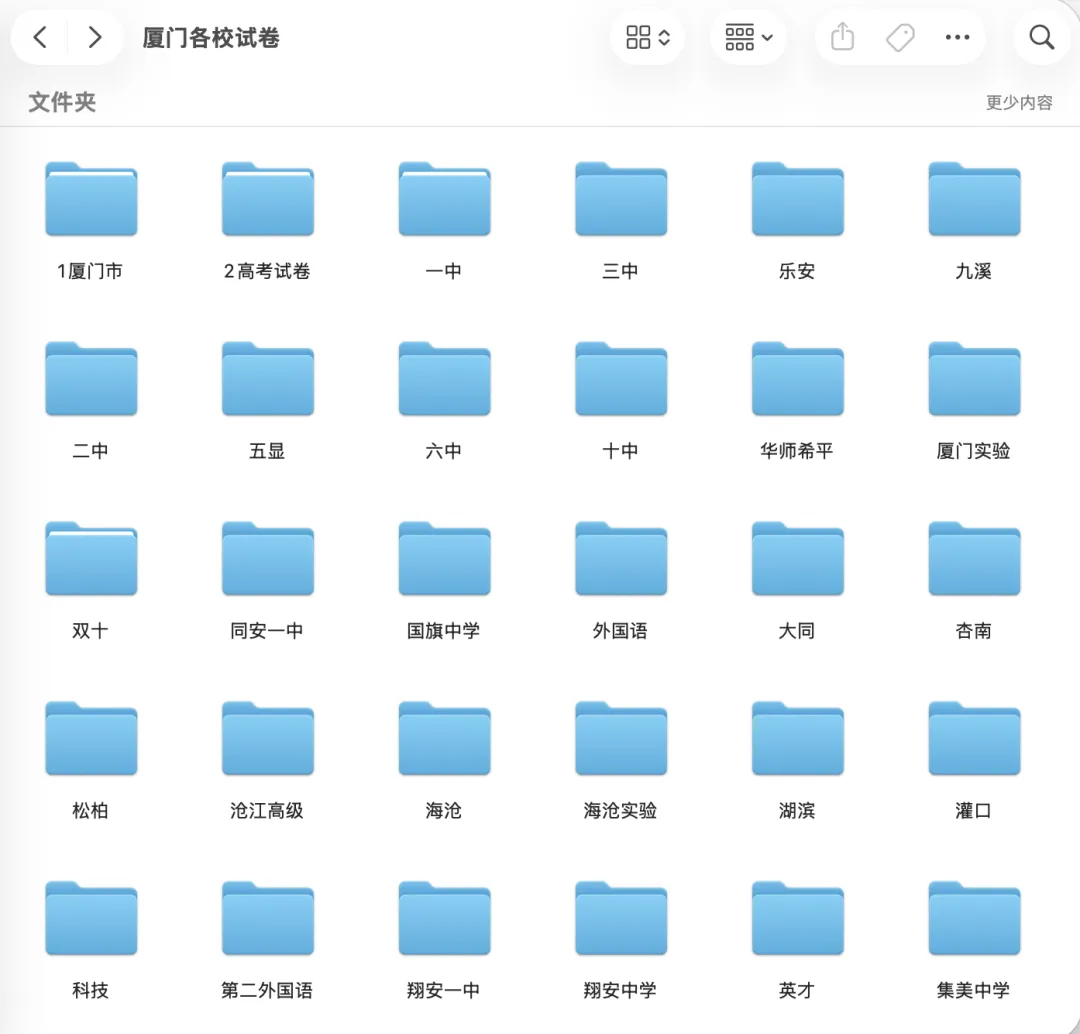
Task: Select the 沧江高级 folder icon
Action: tap(268, 738)
